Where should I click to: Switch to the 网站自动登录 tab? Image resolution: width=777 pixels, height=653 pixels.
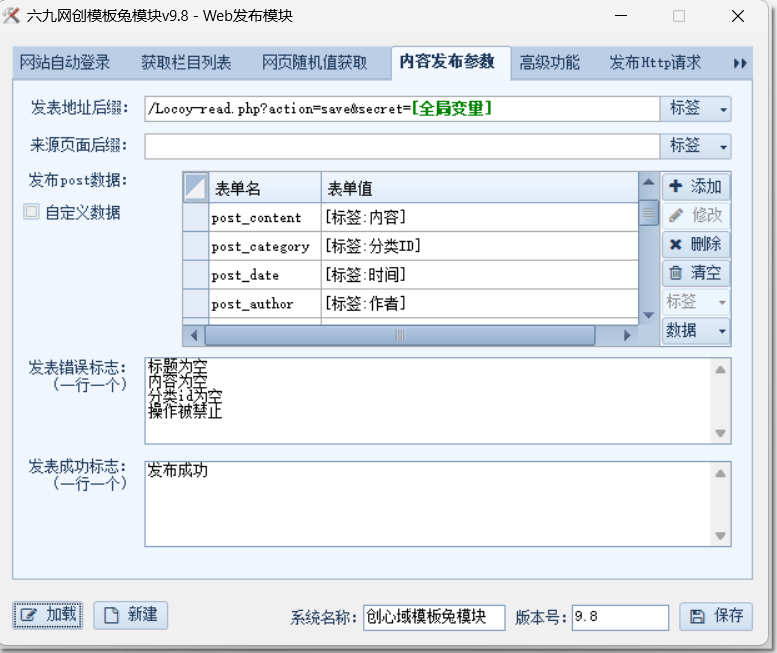click(65, 63)
